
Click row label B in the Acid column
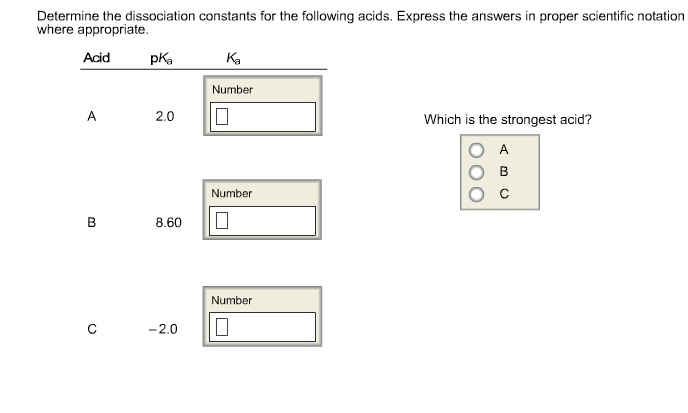(91, 221)
